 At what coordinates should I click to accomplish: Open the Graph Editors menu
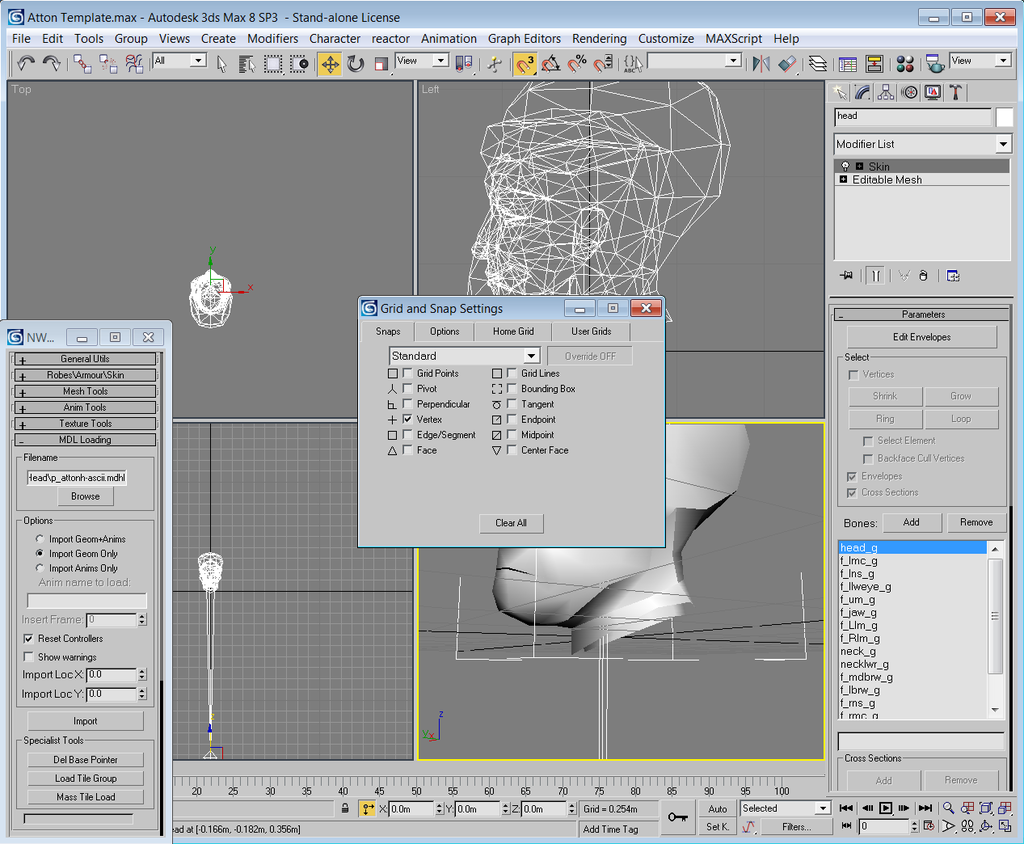tap(524, 39)
